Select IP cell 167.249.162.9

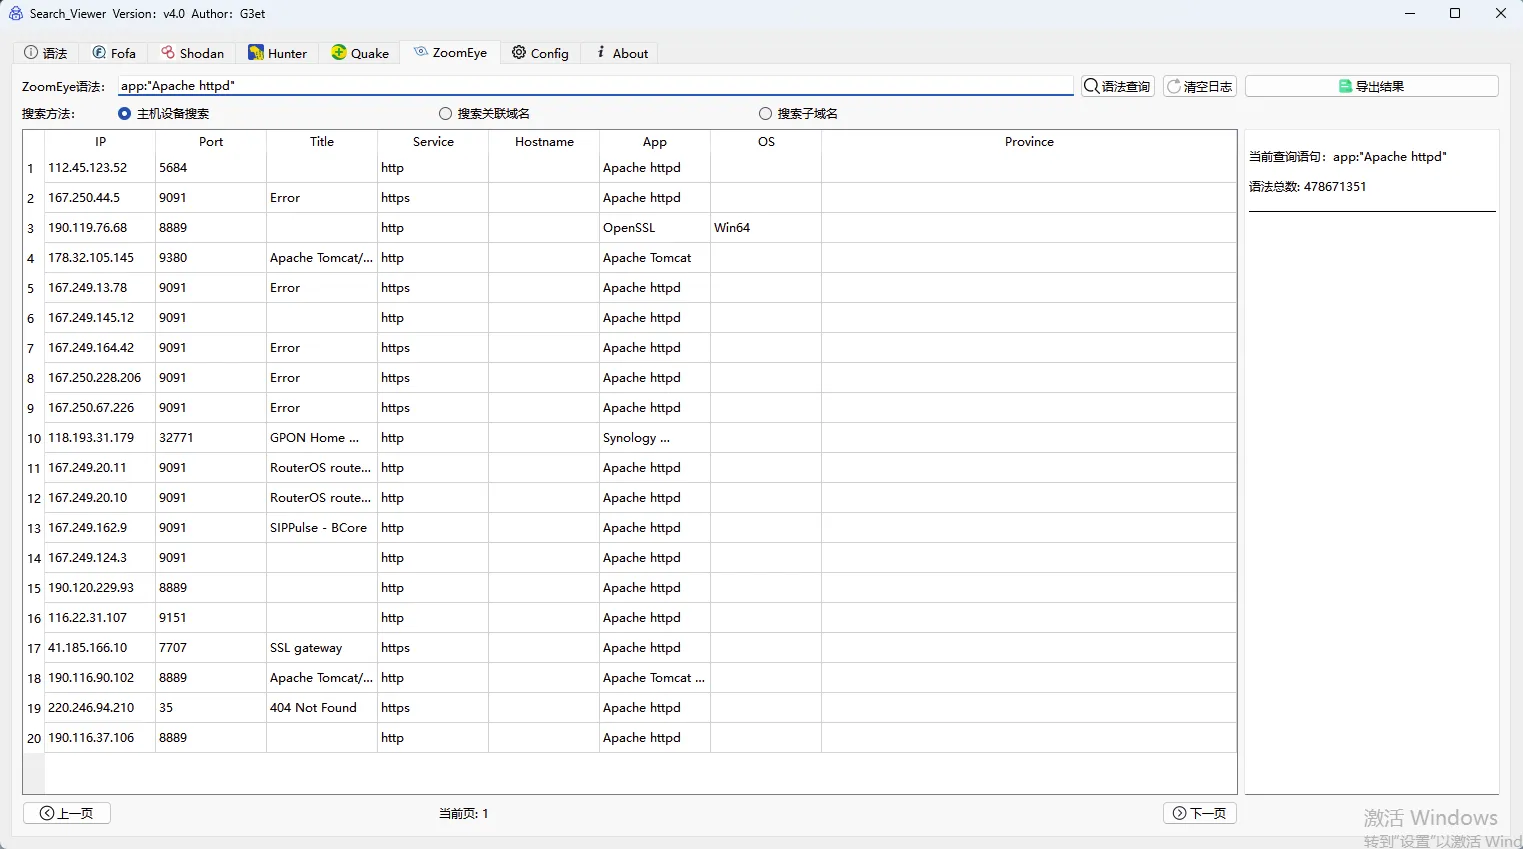tap(100, 528)
